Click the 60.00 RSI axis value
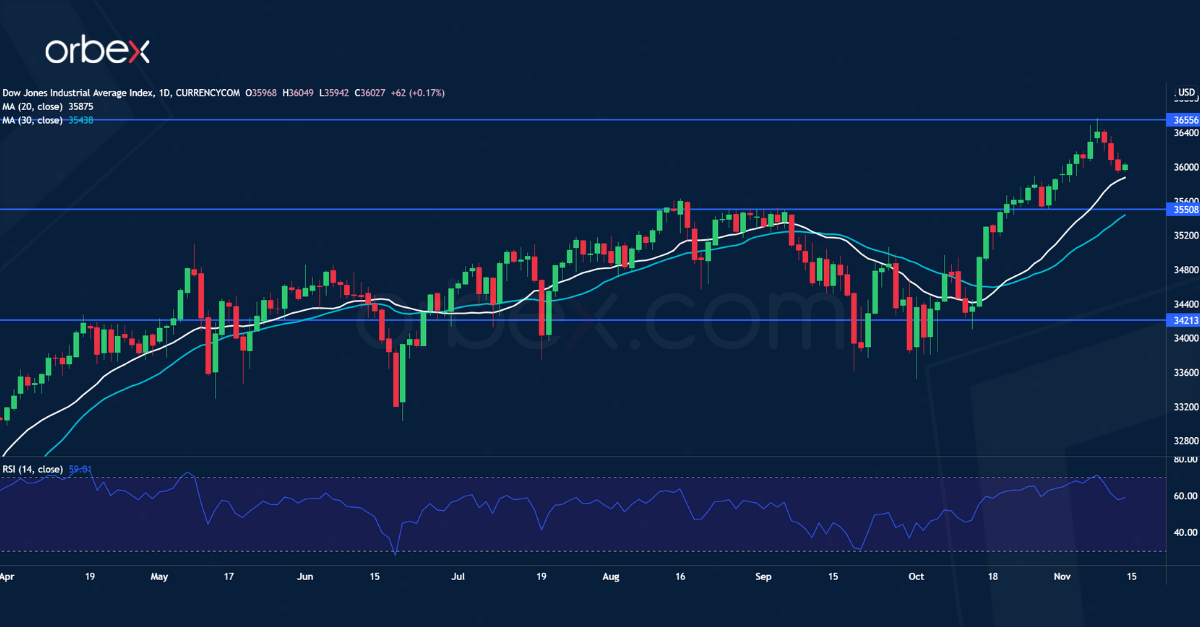The image size is (1200, 627). pos(1184,496)
